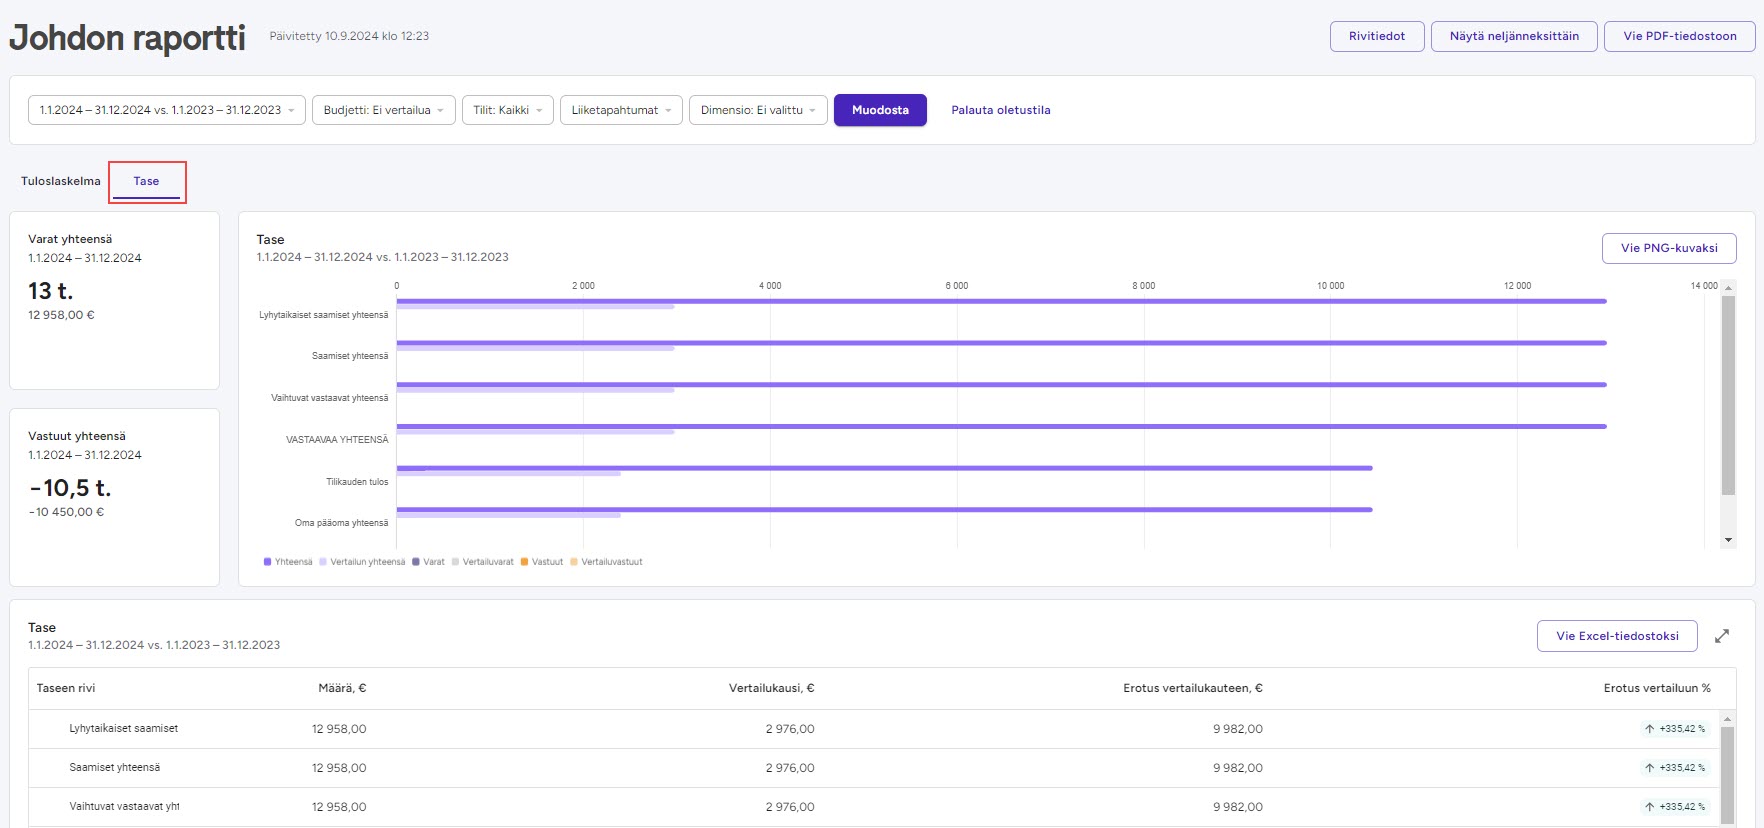Toggle the Yhteensä legend series
This screenshot has height=828, width=1764.
point(288,562)
